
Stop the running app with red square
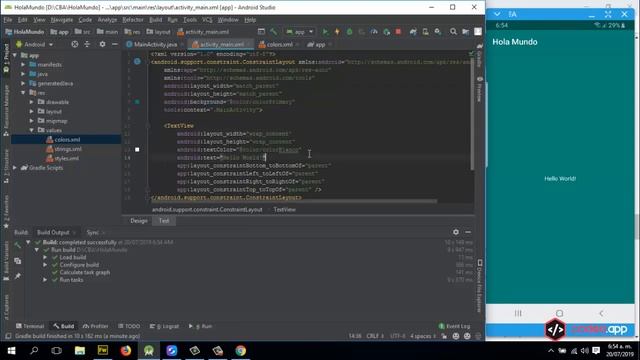pos(398,32)
